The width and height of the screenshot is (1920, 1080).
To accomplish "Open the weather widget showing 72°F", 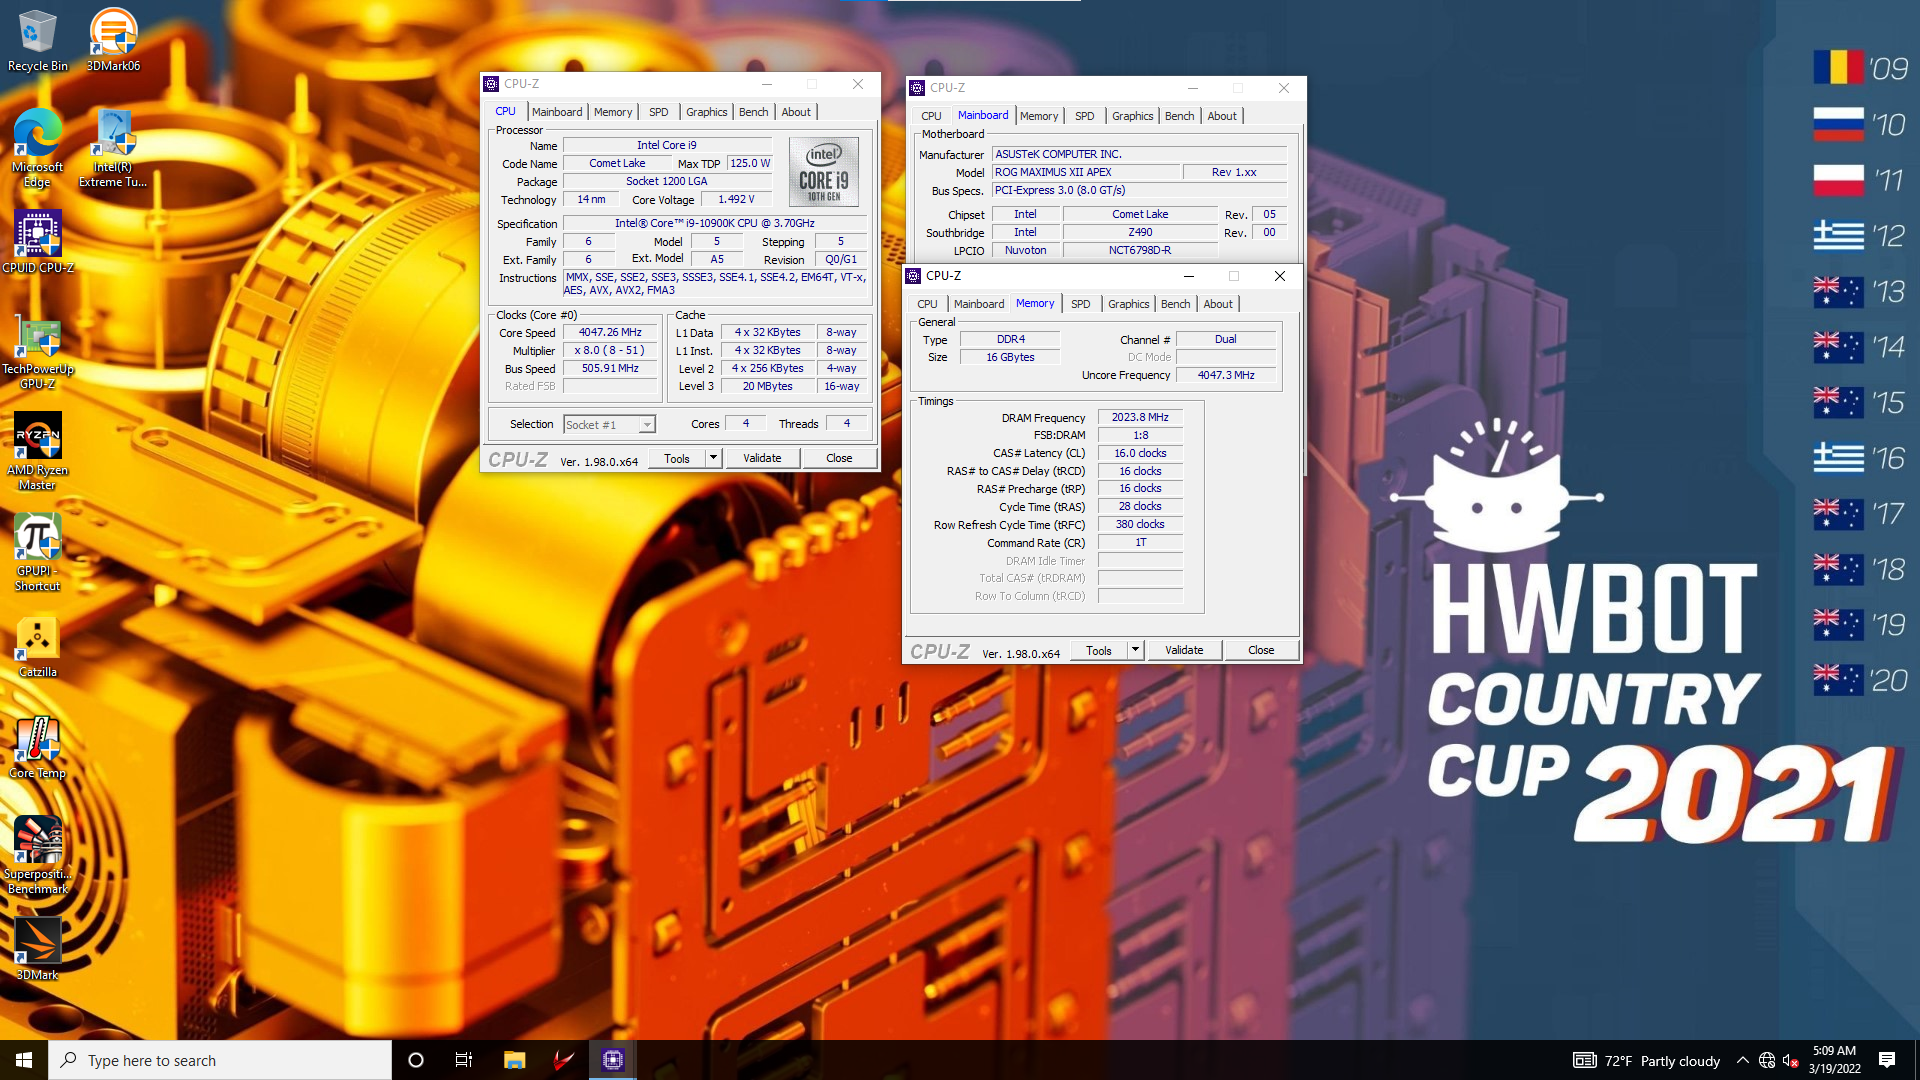I will pos(1646,1060).
